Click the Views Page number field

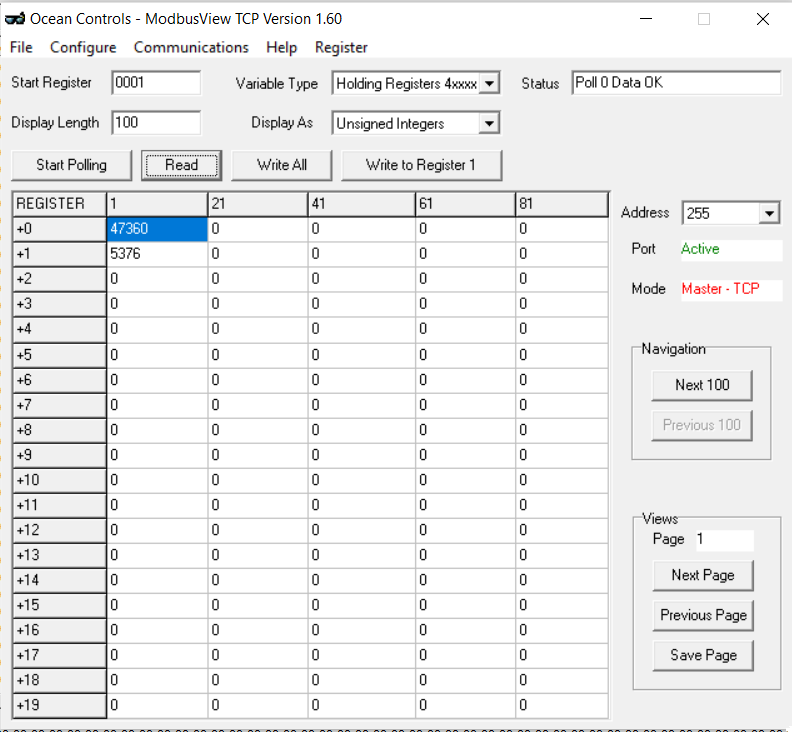(724, 540)
